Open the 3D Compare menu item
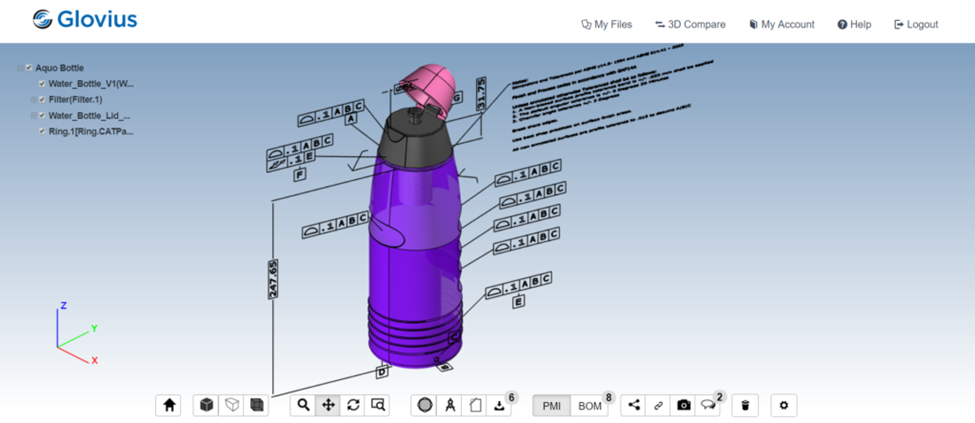The width and height of the screenshot is (975, 423). [690, 24]
